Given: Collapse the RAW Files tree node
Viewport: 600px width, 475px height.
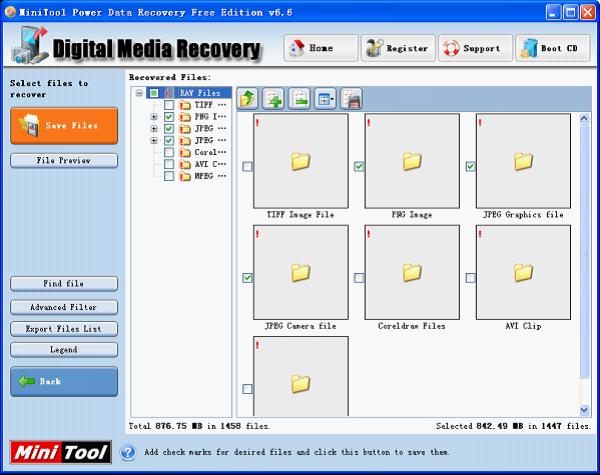Looking at the screenshot, I should click(139, 93).
